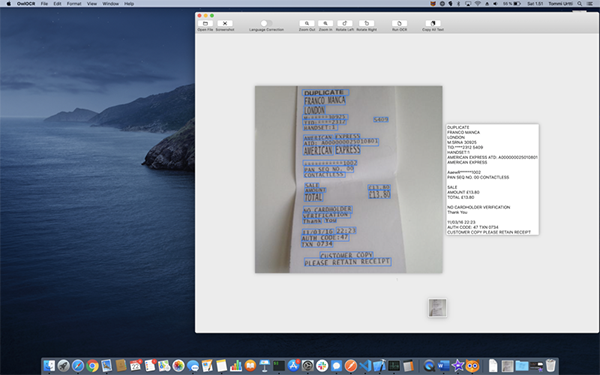Rotate the image left
The width and height of the screenshot is (600, 375).
[345, 23]
